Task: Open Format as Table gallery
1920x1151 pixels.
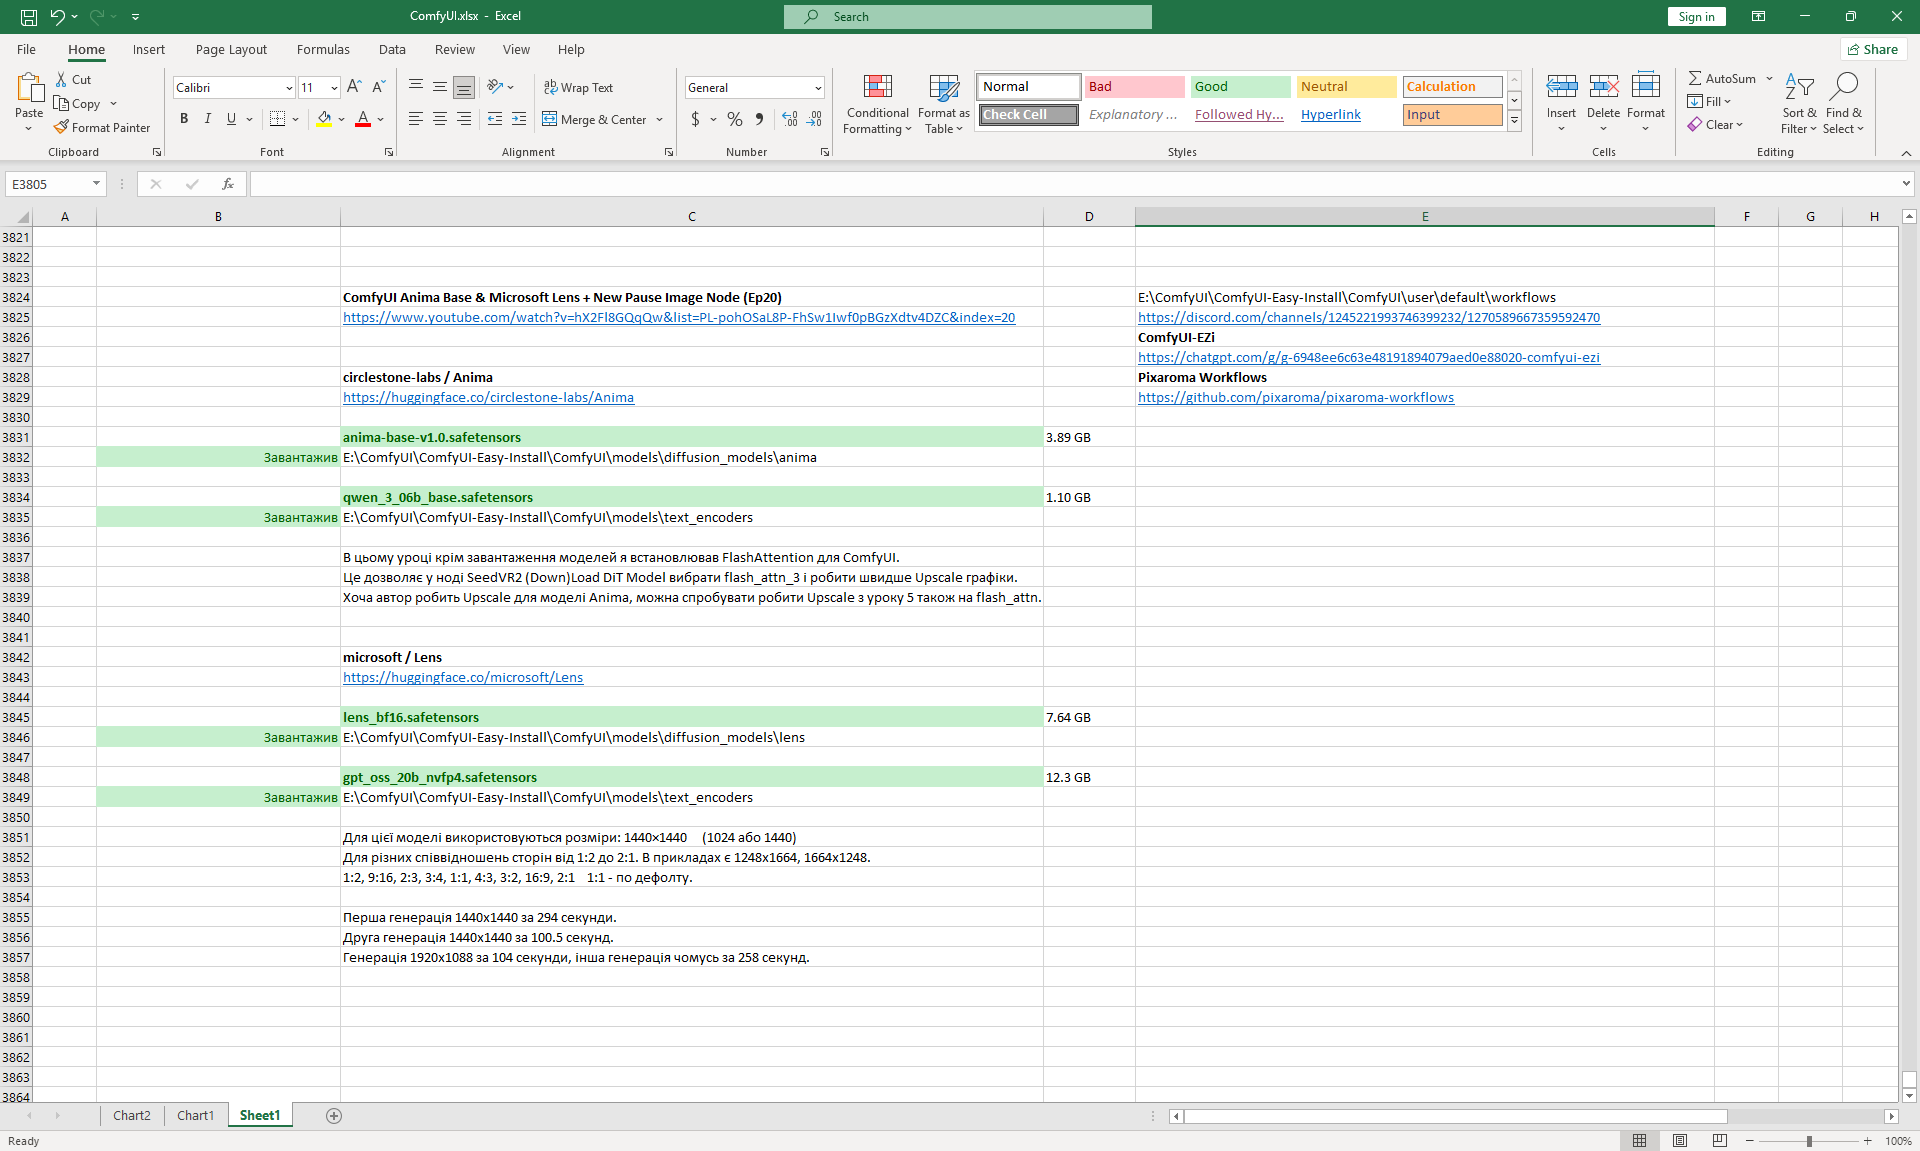Action: click(944, 104)
